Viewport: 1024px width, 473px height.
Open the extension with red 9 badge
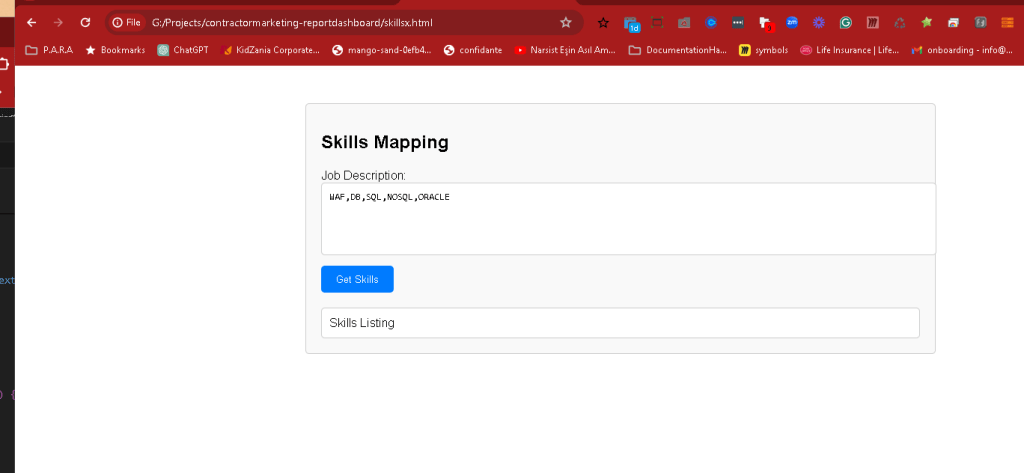765,24
